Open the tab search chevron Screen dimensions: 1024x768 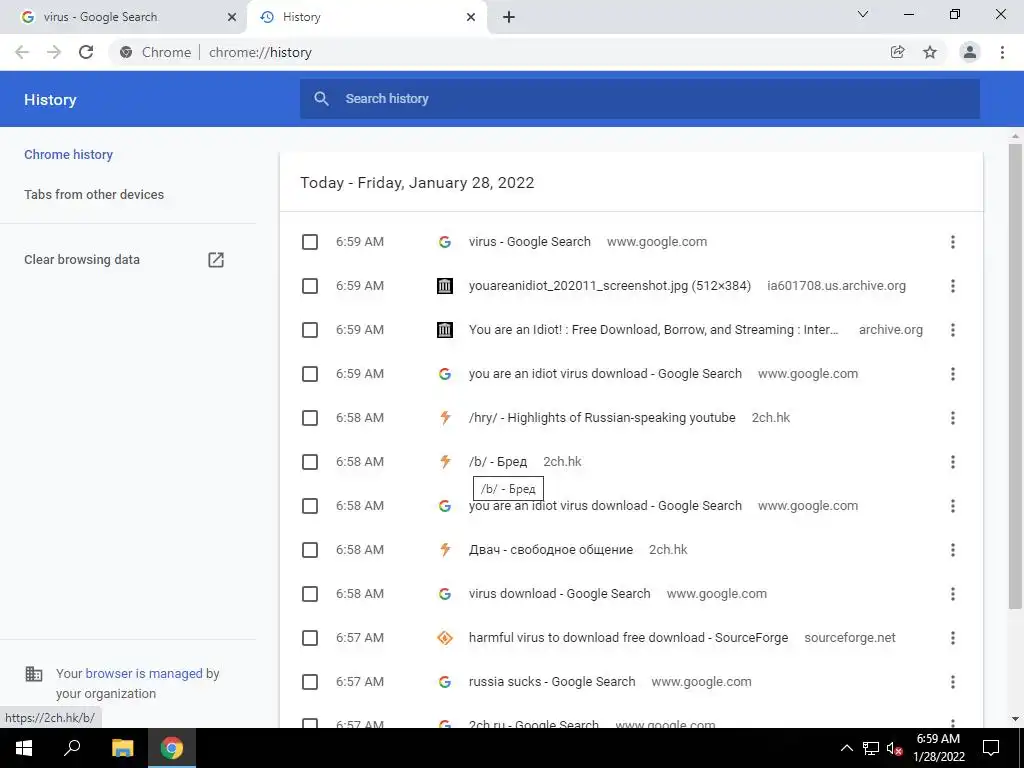(x=863, y=14)
